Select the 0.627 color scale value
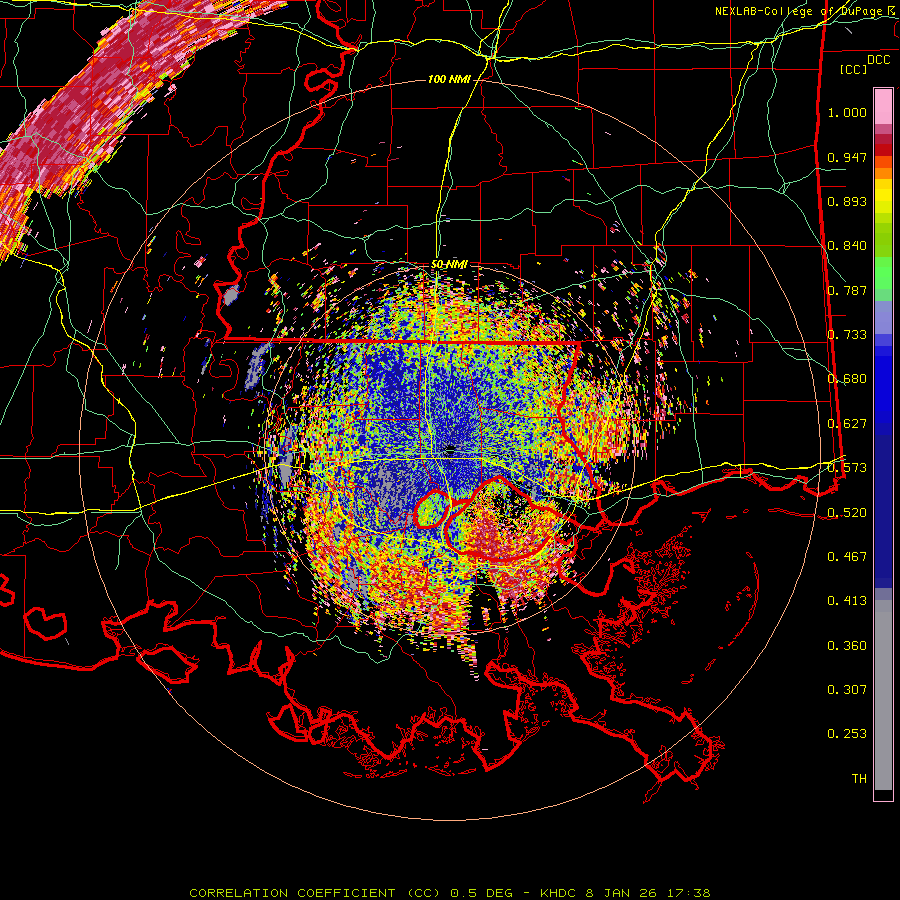This screenshot has width=900, height=900. (847, 424)
